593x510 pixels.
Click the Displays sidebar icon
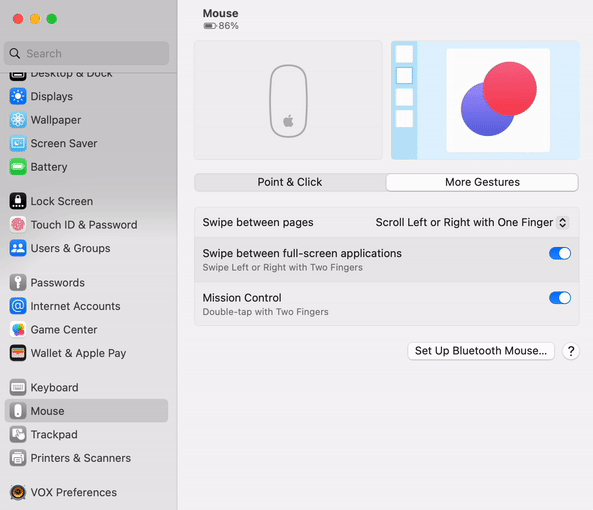pos(18,96)
